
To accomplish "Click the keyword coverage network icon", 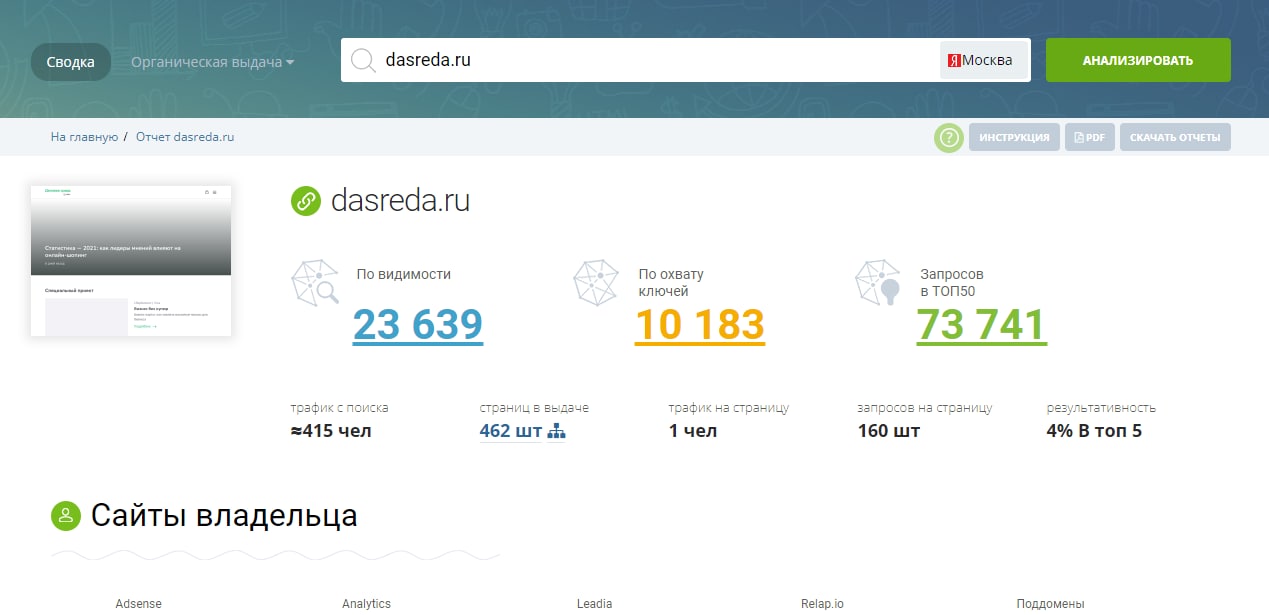I will coord(598,283).
